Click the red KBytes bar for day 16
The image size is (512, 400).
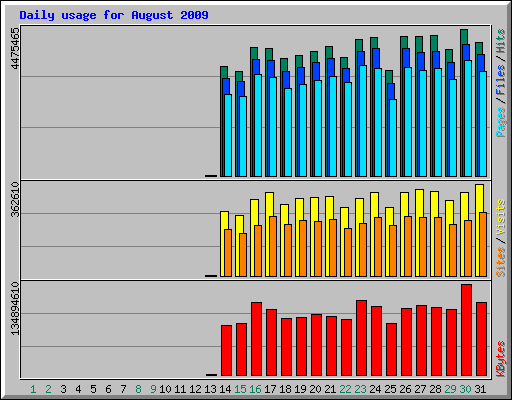256,339
